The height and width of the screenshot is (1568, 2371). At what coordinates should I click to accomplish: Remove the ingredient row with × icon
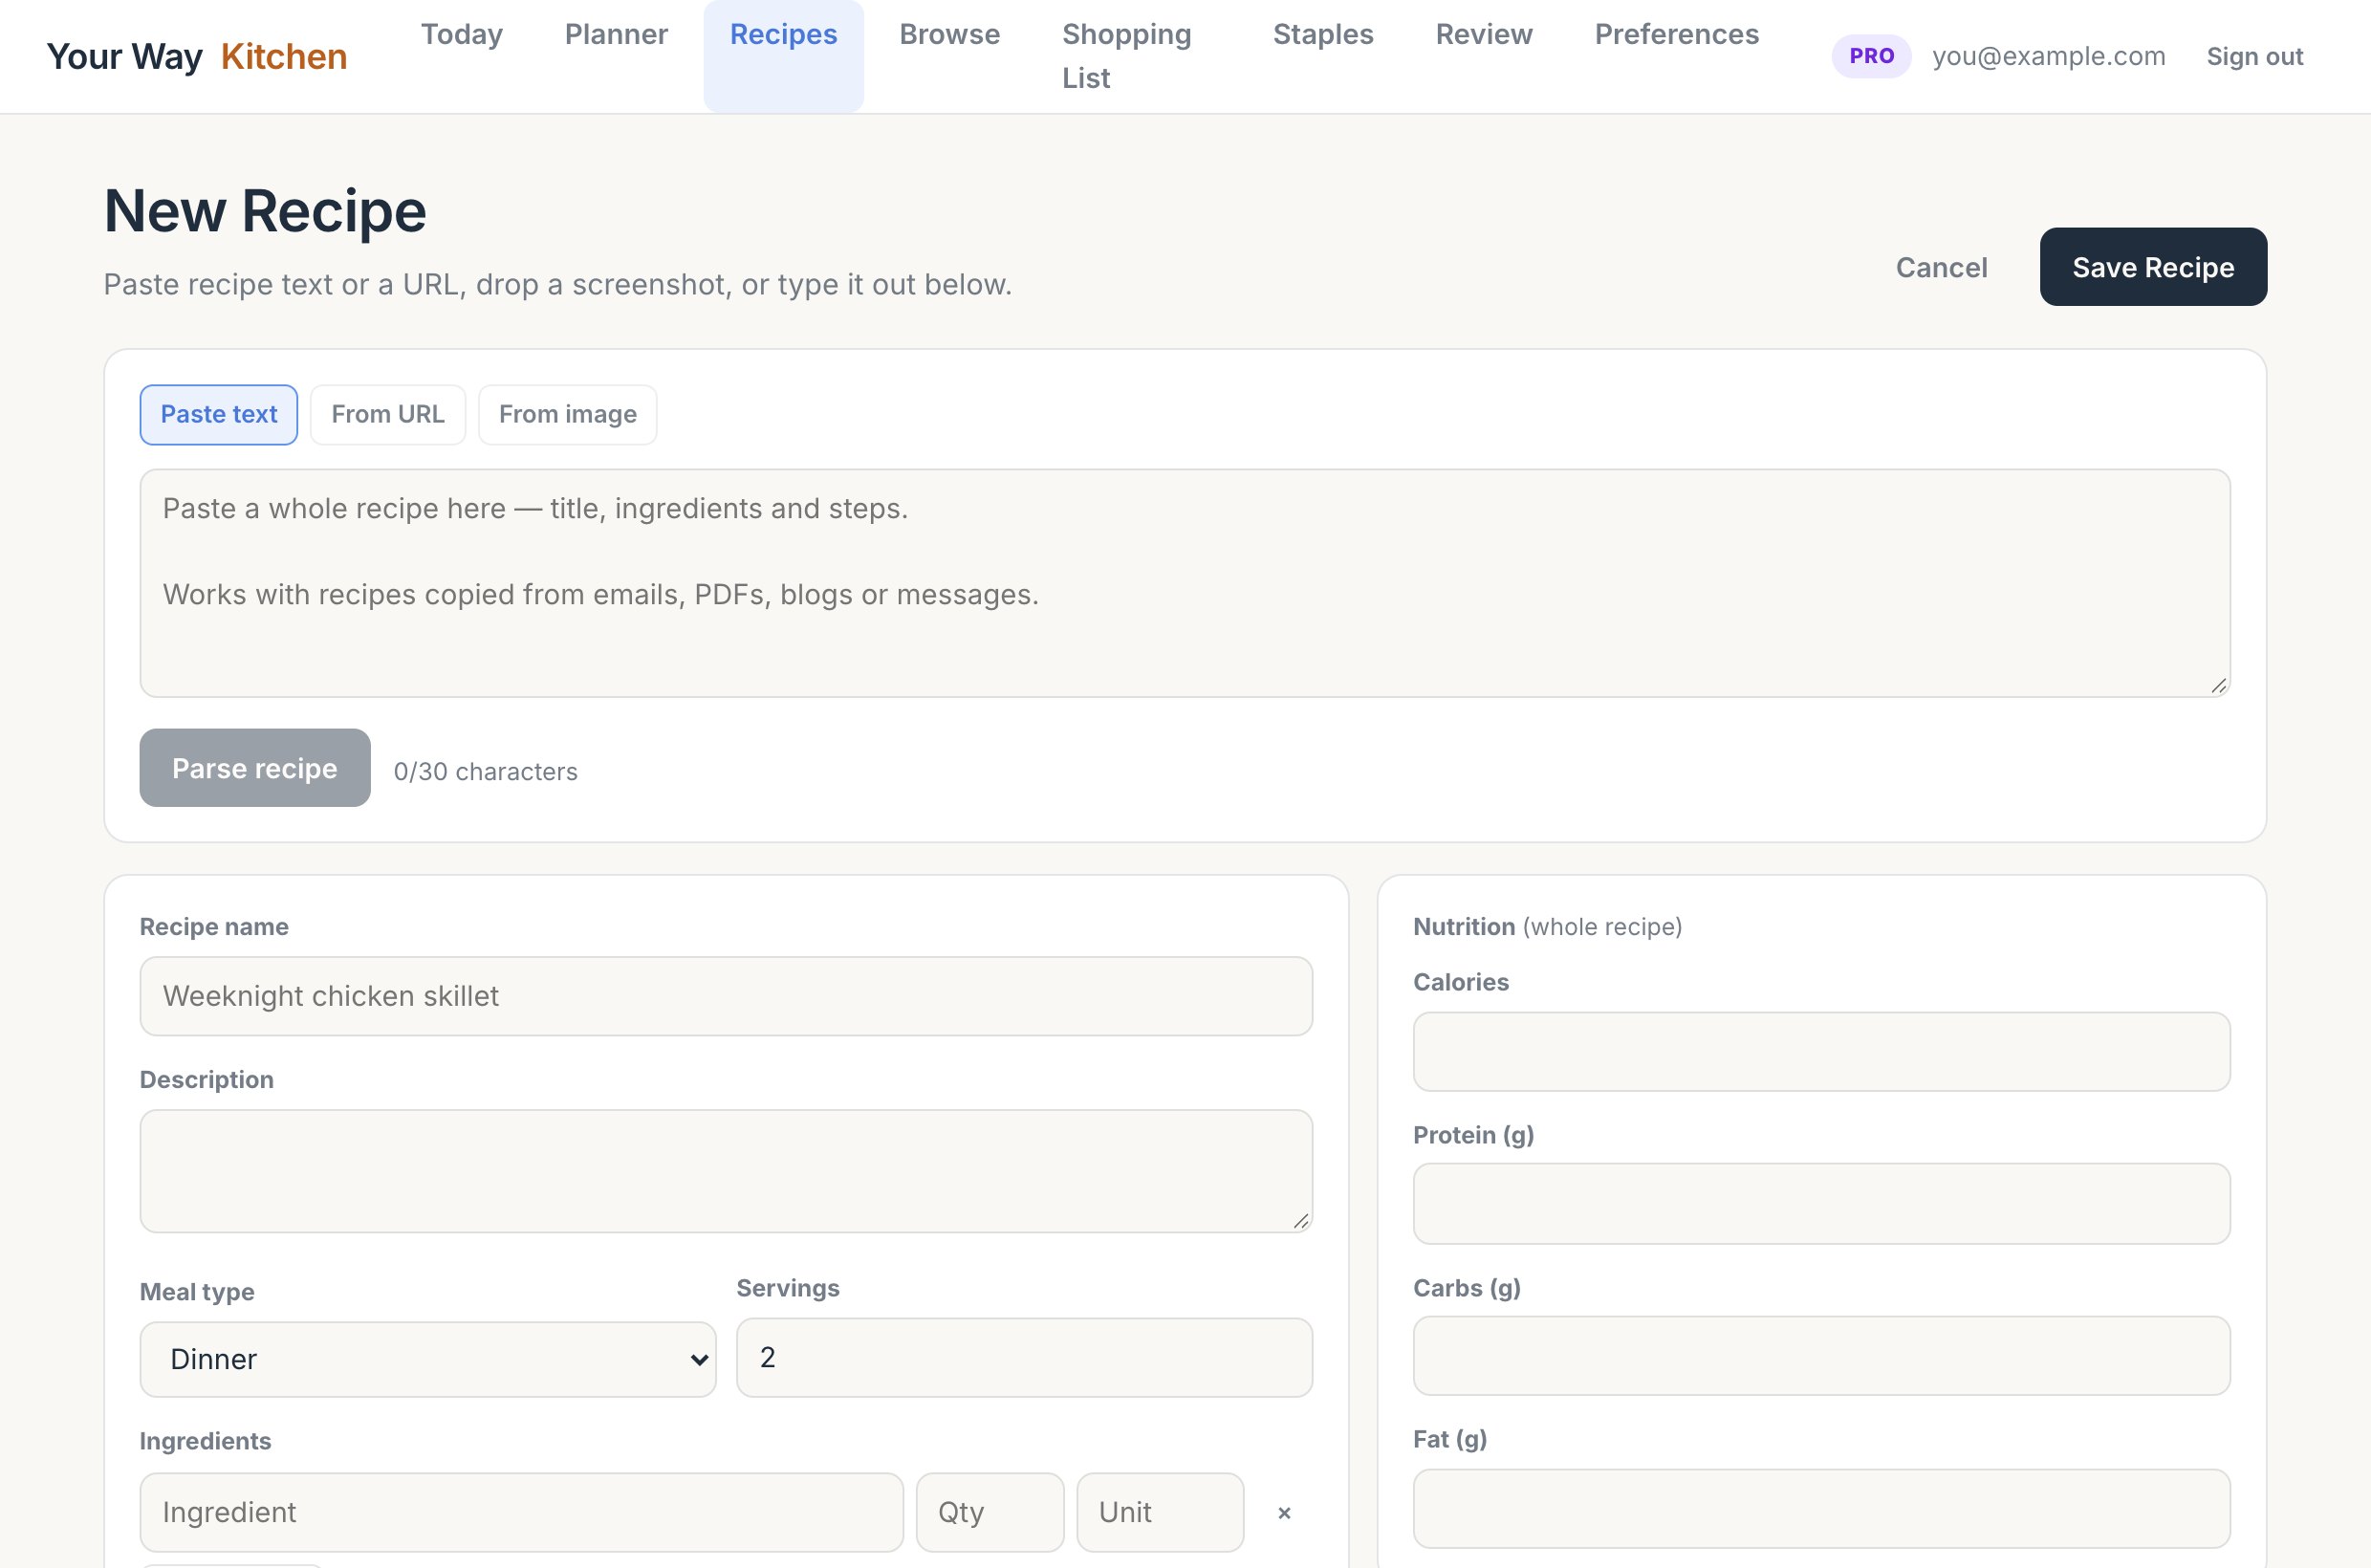[x=1284, y=1513]
